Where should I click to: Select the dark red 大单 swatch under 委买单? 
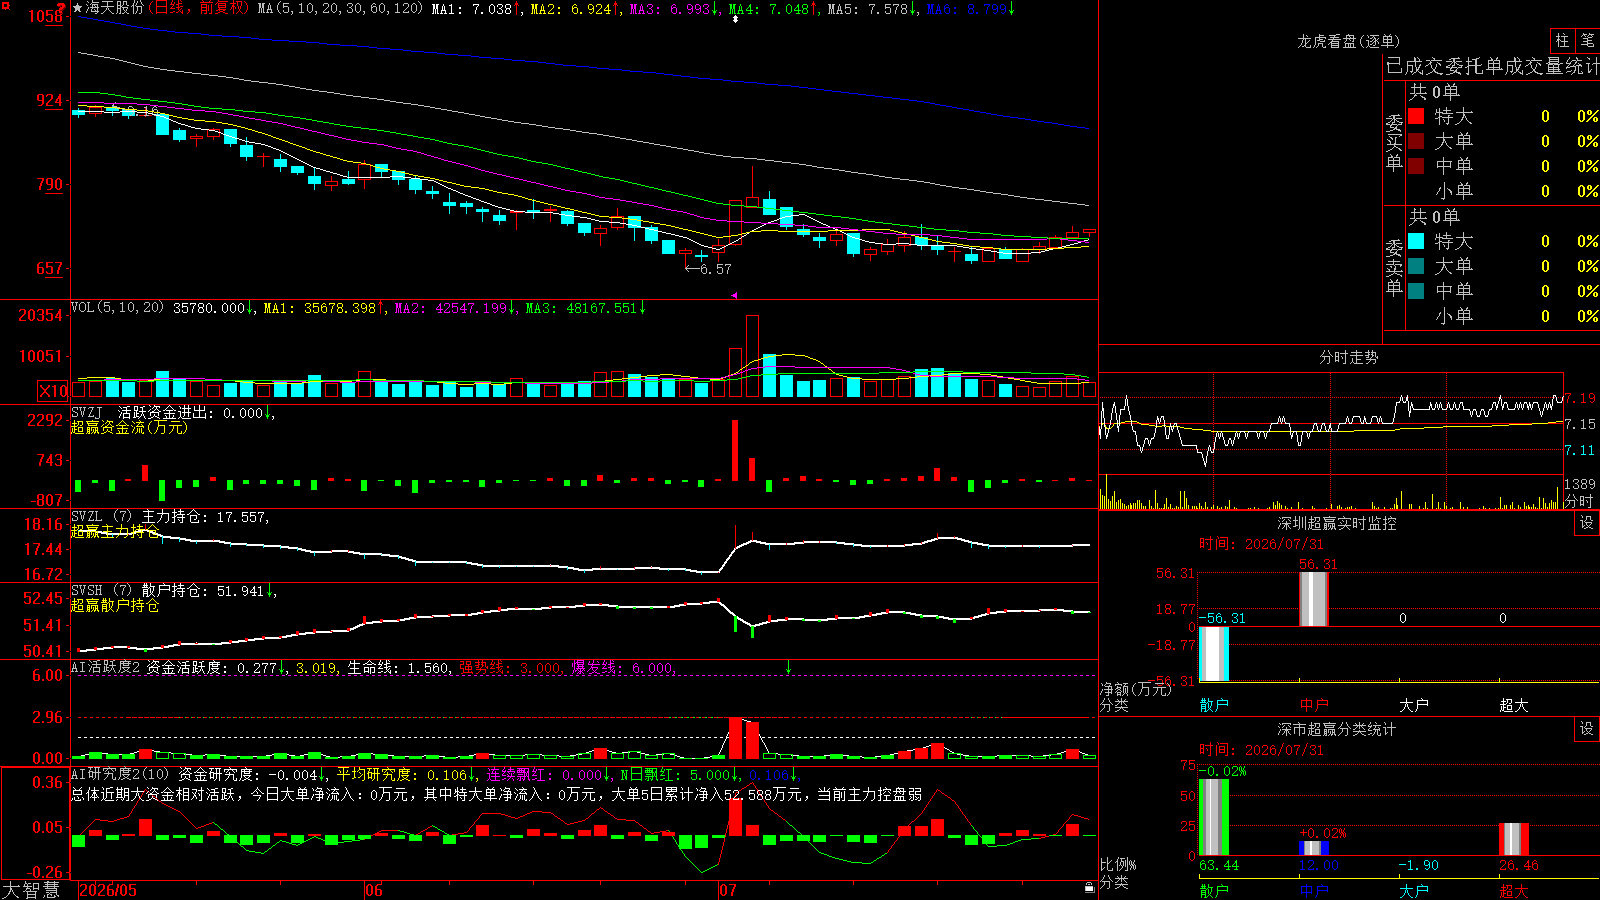[x=1416, y=141]
